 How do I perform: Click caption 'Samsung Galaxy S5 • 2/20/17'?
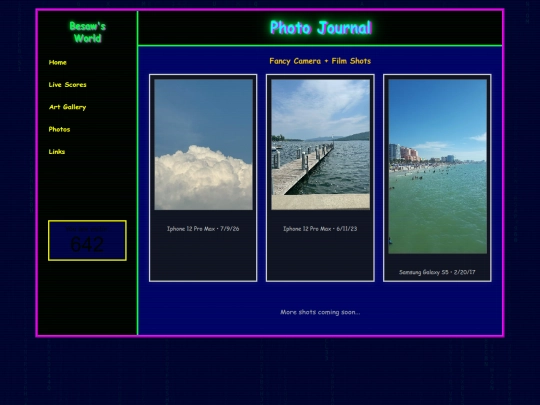(x=437, y=272)
